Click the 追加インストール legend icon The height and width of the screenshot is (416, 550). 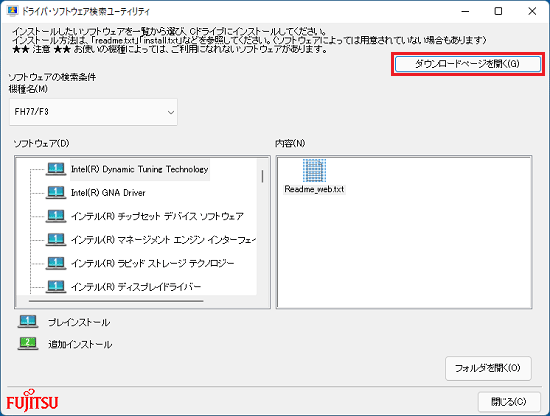pos(28,343)
